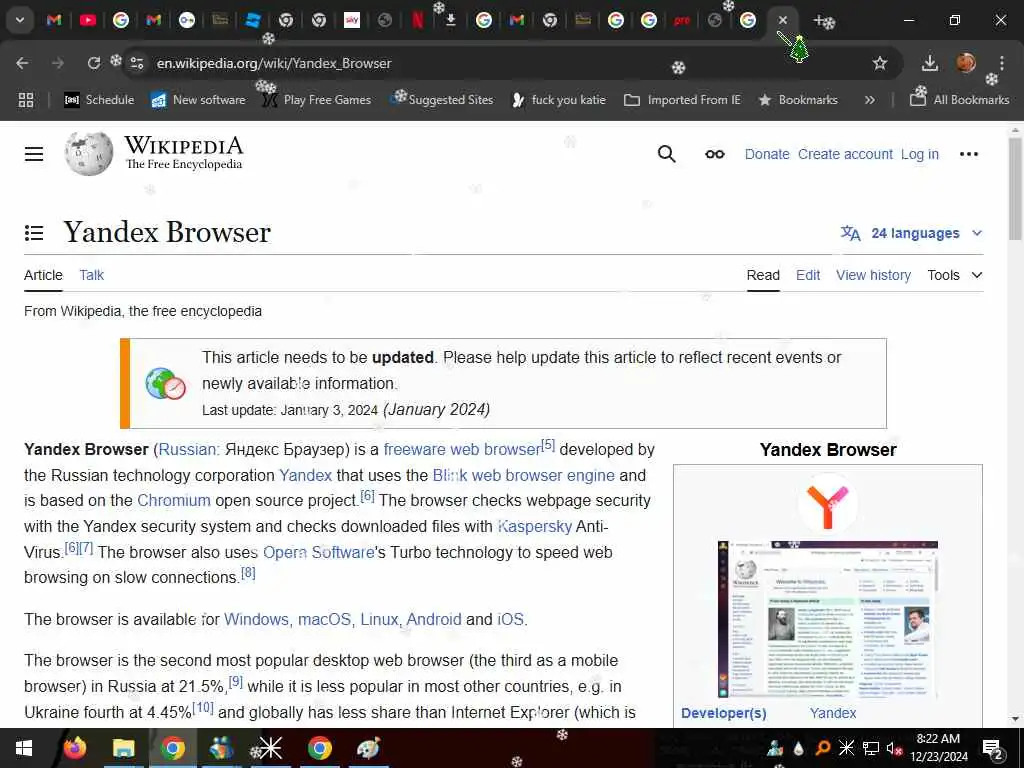Open Wikipedia main hamburger menu
The image size is (1024, 768).
tap(34, 154)
